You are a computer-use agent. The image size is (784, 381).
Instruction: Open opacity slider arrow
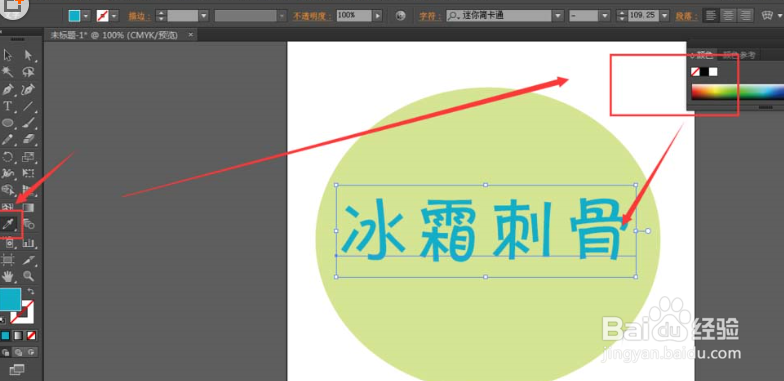(x=378, y=16)
